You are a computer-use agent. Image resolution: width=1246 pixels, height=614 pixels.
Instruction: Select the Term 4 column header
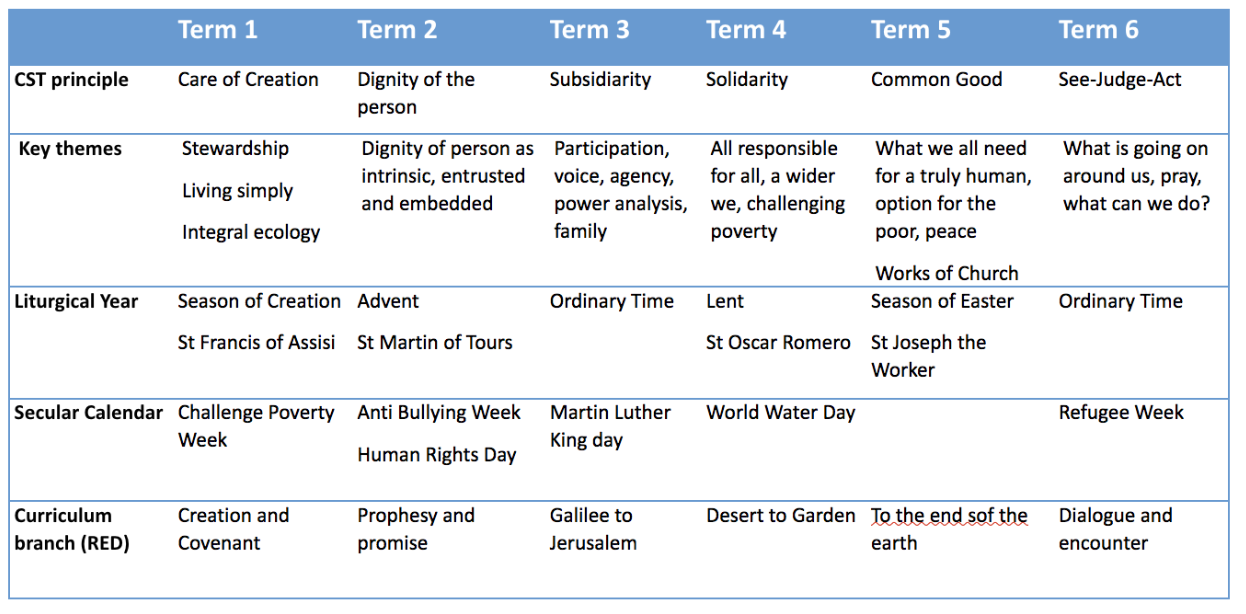tap(746, 30)
